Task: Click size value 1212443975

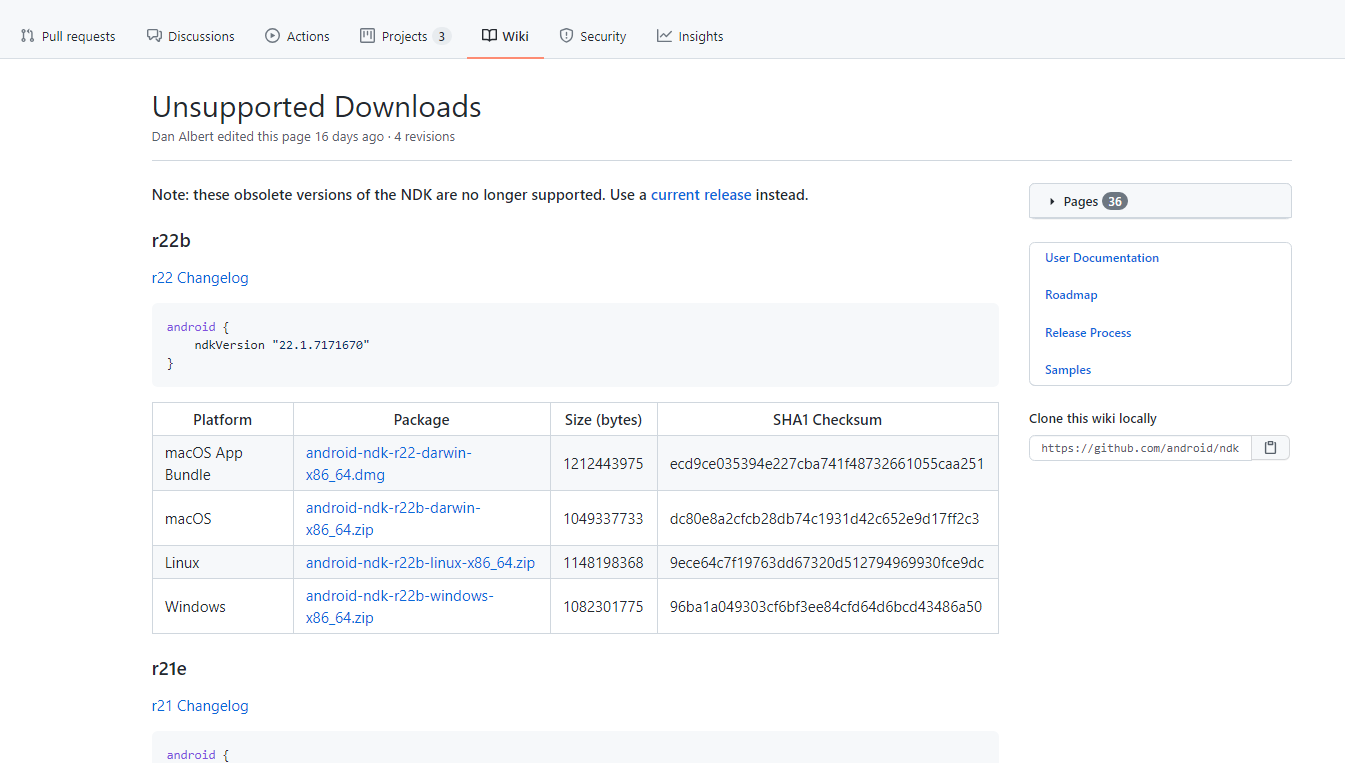Action: click(x=604, y=464)
